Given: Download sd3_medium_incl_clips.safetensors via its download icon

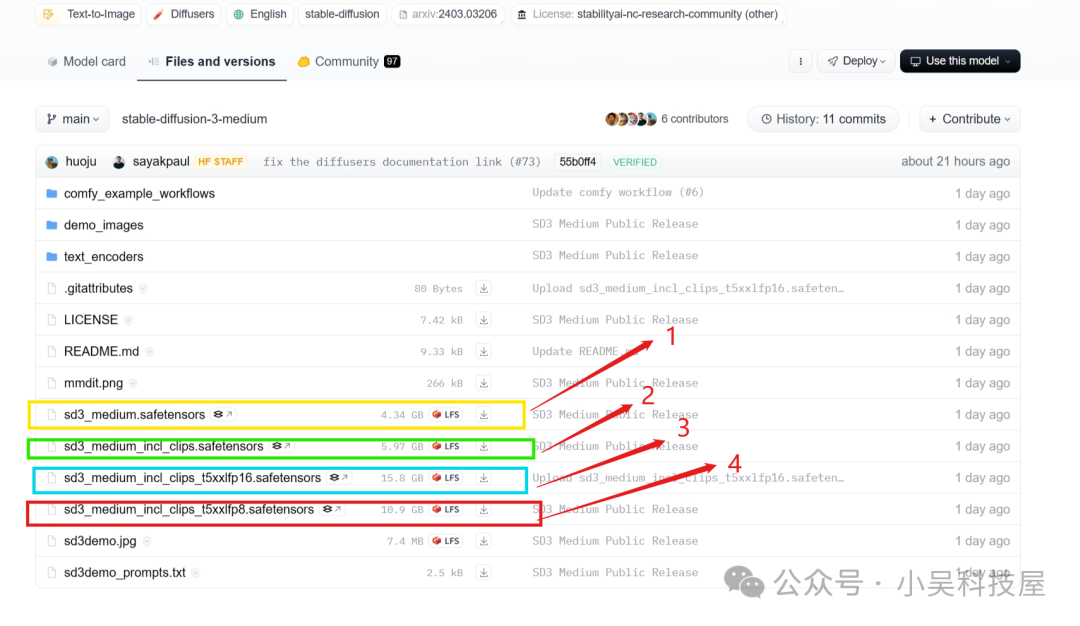Looking at the screenshot, I should pos(484,446).
